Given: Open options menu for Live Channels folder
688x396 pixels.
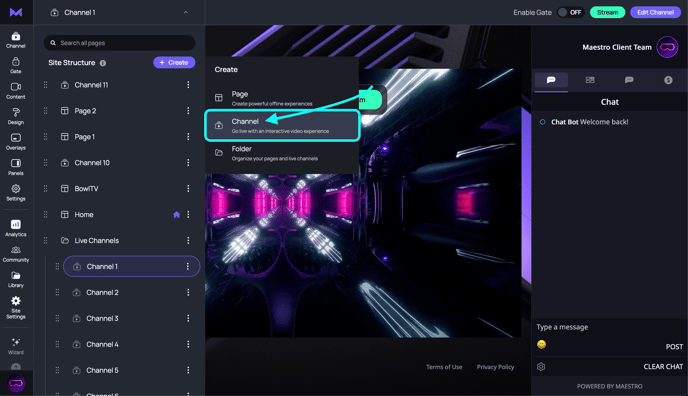Looking at the screenshot, I should [188, 240].
